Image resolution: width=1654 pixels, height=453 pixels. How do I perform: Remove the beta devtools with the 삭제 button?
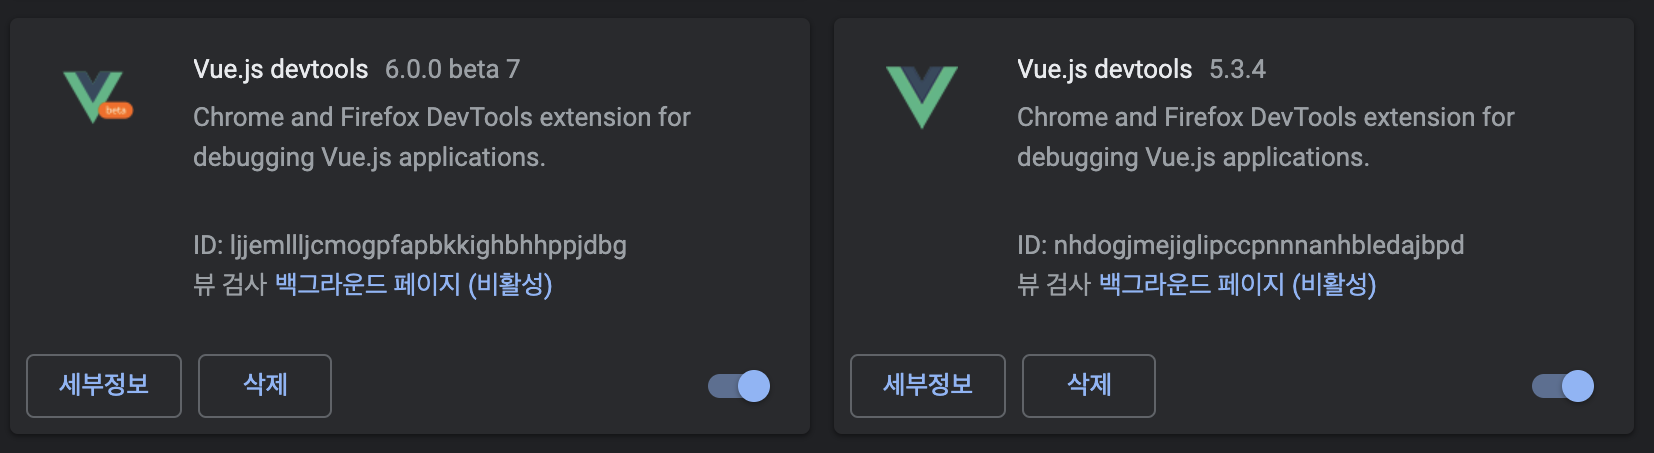(x=265, y=385)
